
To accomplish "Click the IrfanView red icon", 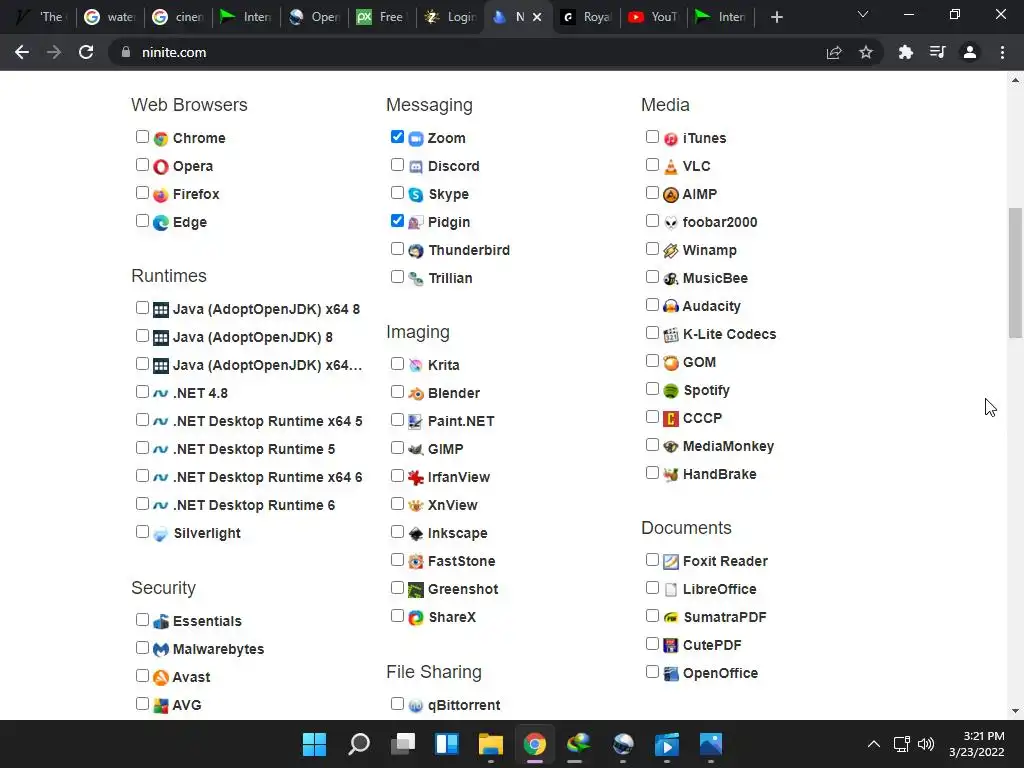I will [416, 477].
